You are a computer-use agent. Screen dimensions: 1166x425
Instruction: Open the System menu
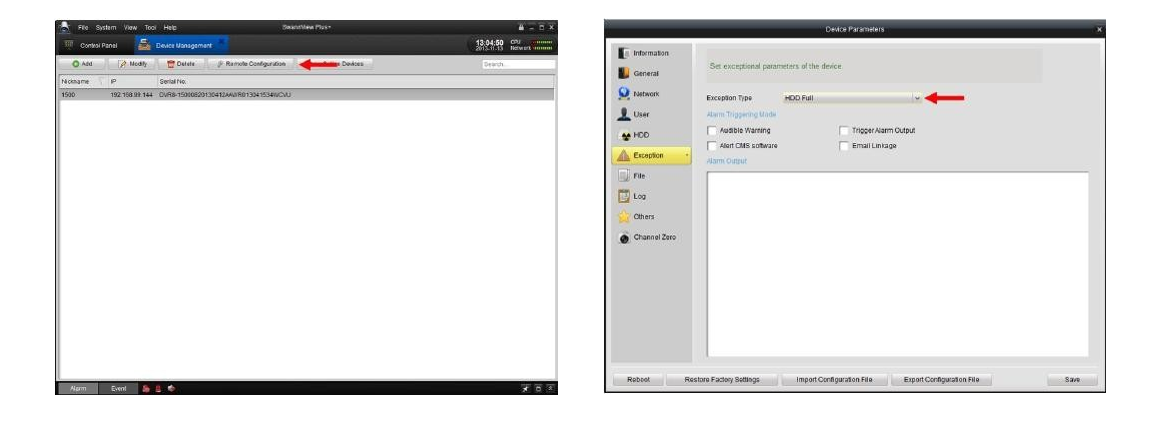pos(106,26)
